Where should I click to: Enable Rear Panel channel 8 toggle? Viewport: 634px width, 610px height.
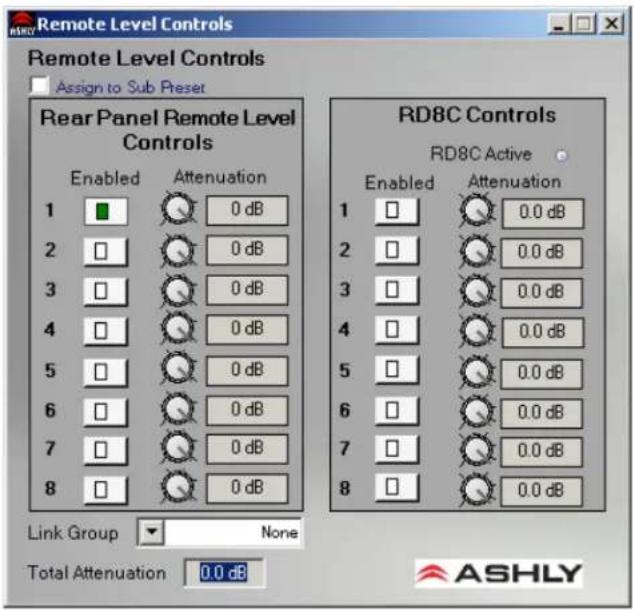105,490
